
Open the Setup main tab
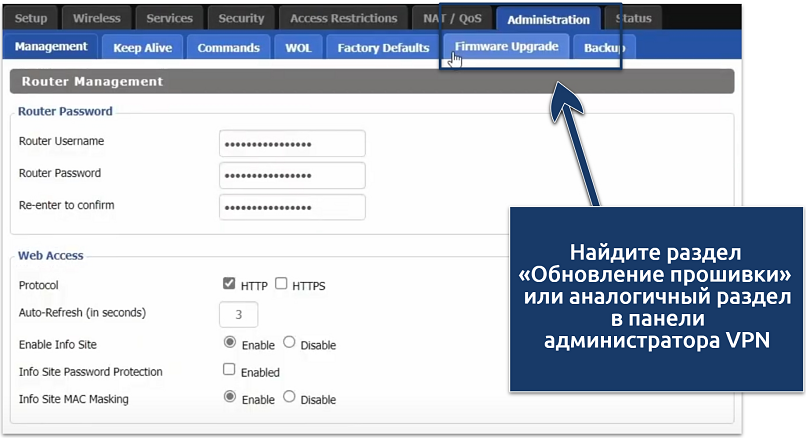[31, 18]
